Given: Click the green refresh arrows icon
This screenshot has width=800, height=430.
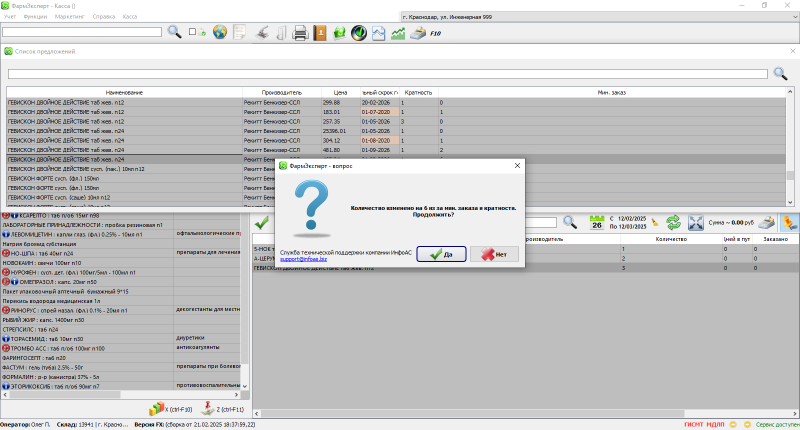Looking at the screenshot, I should pos(673,222).
